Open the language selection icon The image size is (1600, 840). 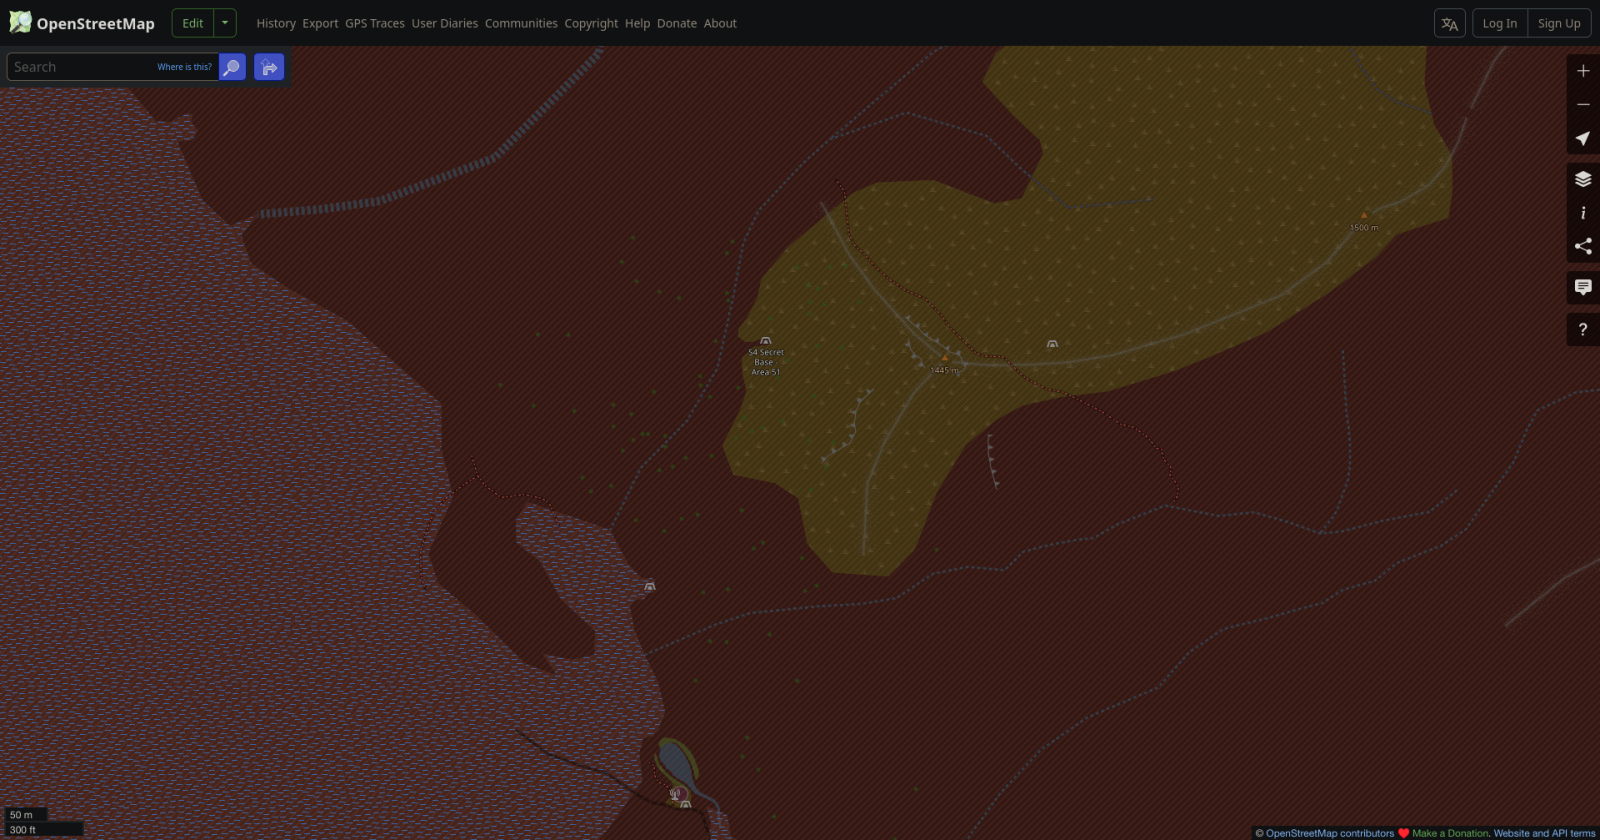[x=1449, y=23]
